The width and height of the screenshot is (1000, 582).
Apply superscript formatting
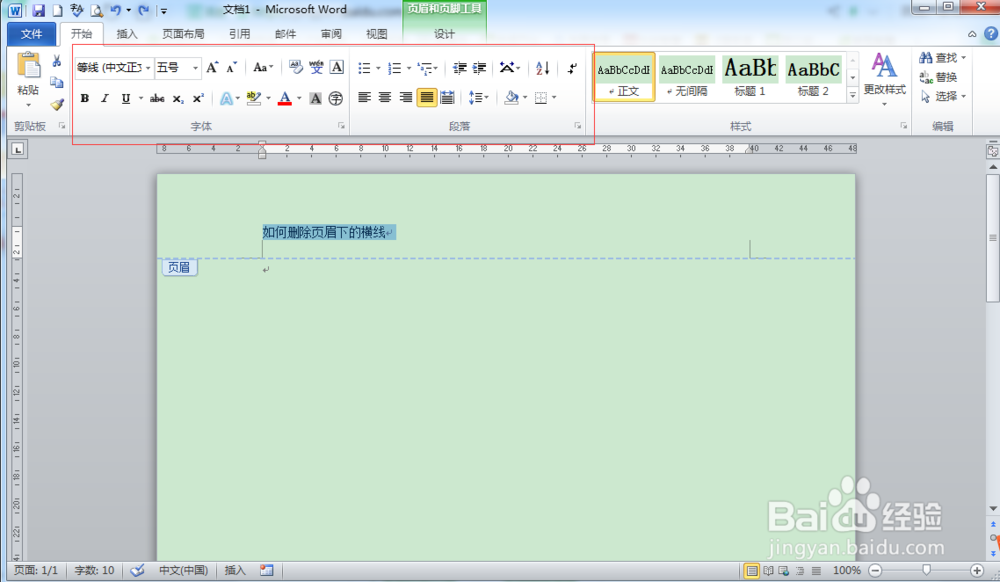(198, 98)
